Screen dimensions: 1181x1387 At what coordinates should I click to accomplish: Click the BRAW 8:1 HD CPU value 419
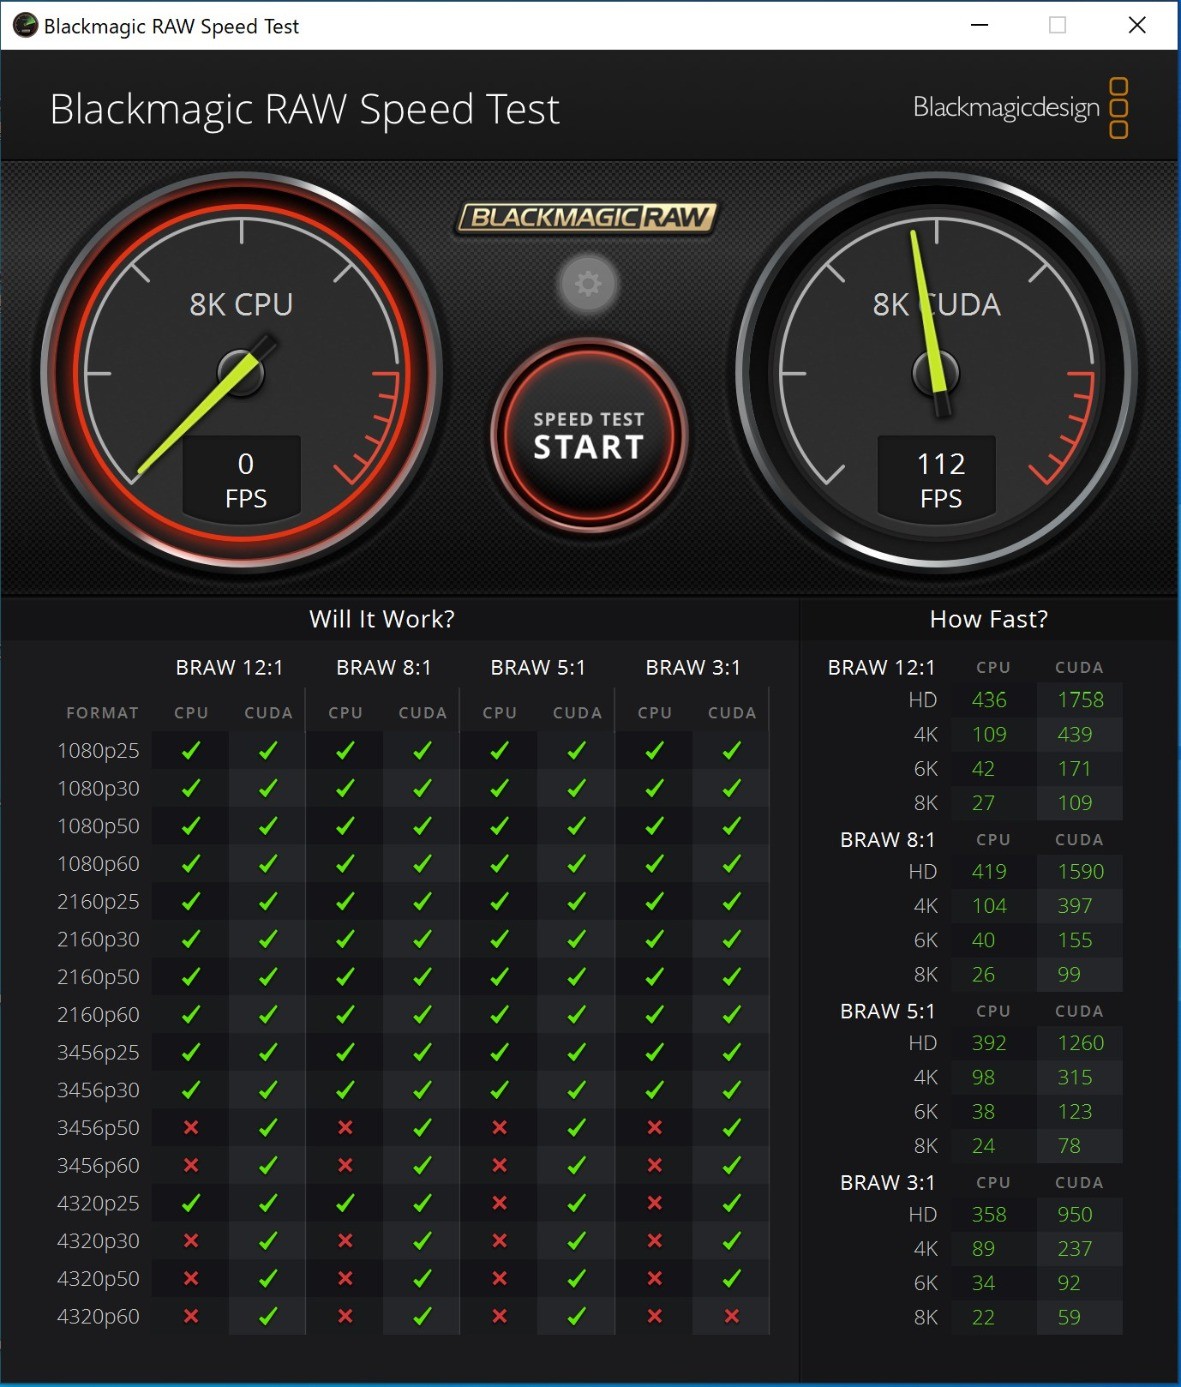pyautogui.click(x=989, y=872)
